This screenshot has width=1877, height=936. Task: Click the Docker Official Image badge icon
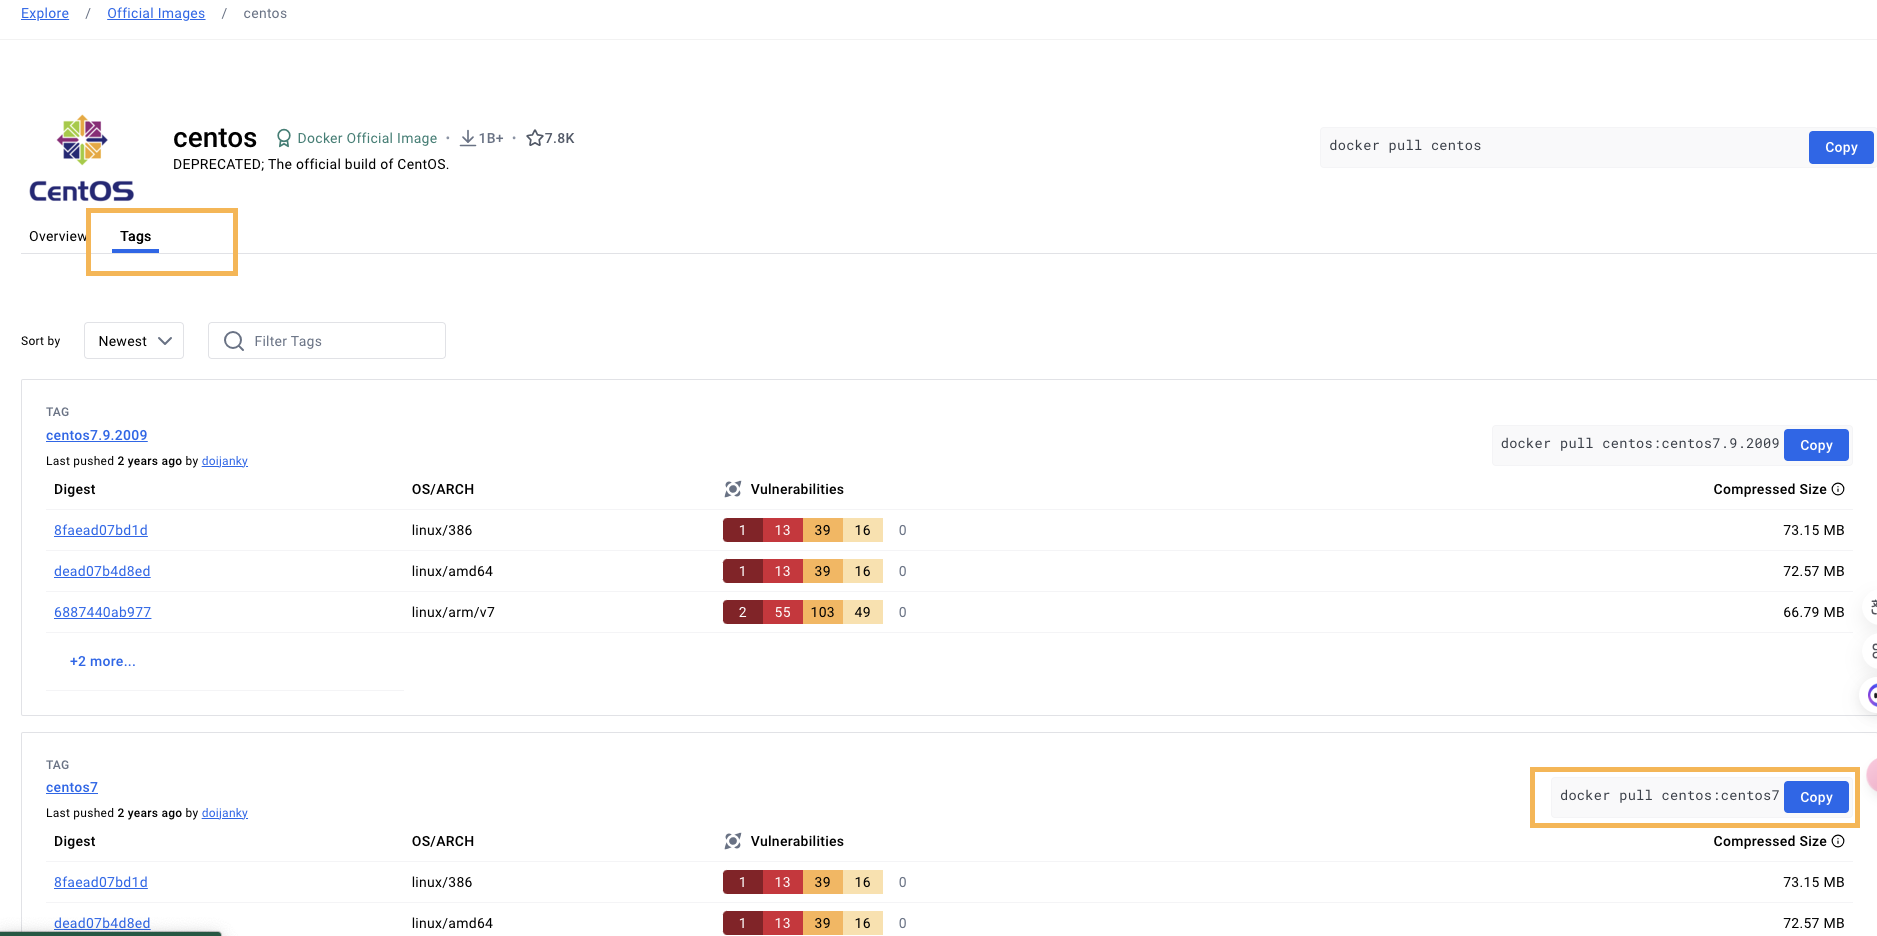284,138
